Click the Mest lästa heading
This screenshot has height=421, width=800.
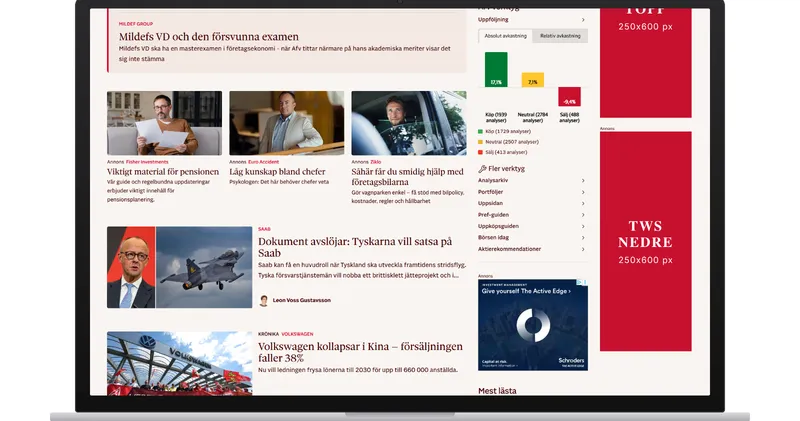coord(497,391)
